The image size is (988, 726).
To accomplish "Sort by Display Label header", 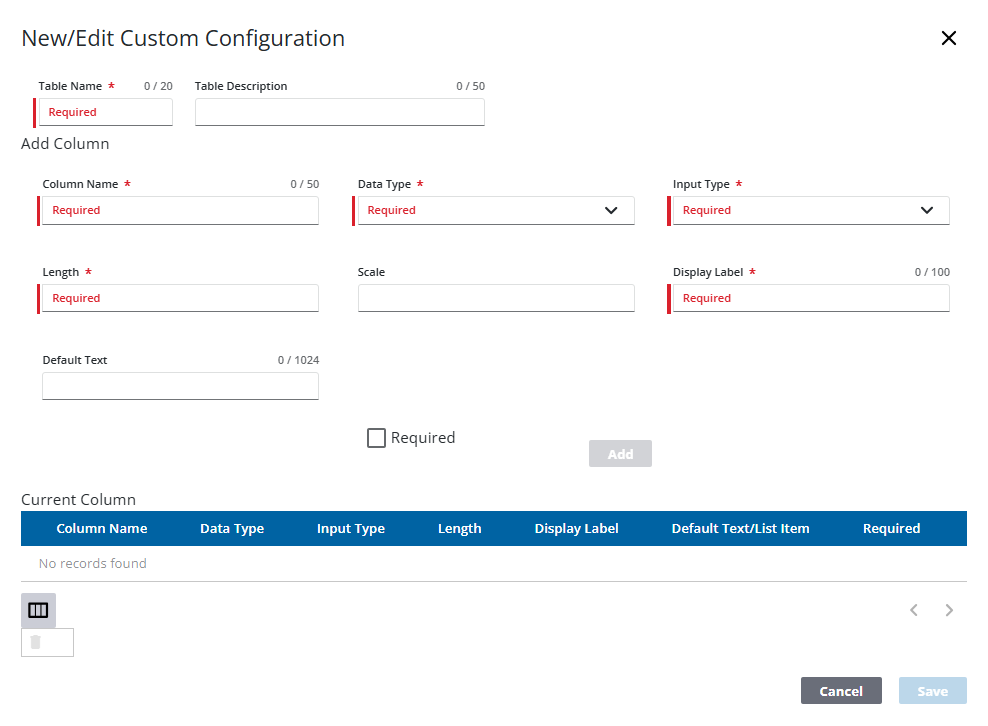I will click(x=576, y=528).
